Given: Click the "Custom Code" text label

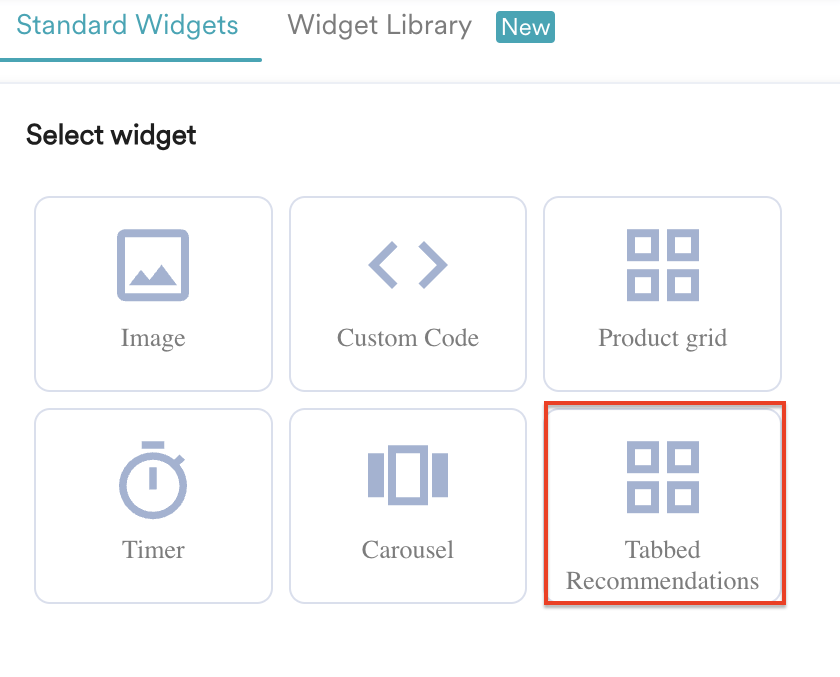Looking at the screenshot, I should [x=408, y=338].
